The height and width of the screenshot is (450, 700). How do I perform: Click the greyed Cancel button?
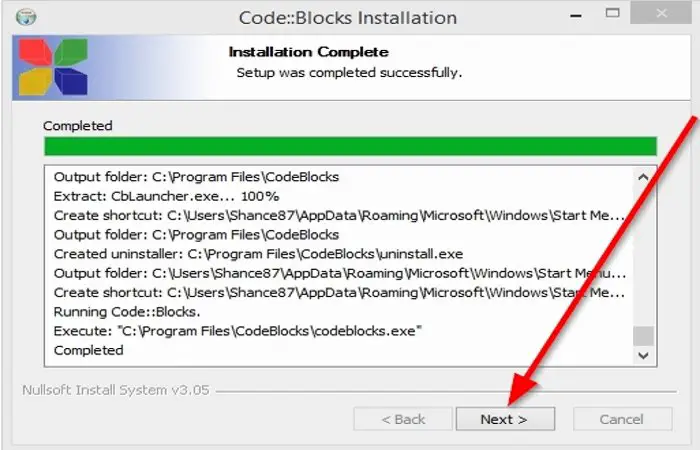click(x=622, y=419)
